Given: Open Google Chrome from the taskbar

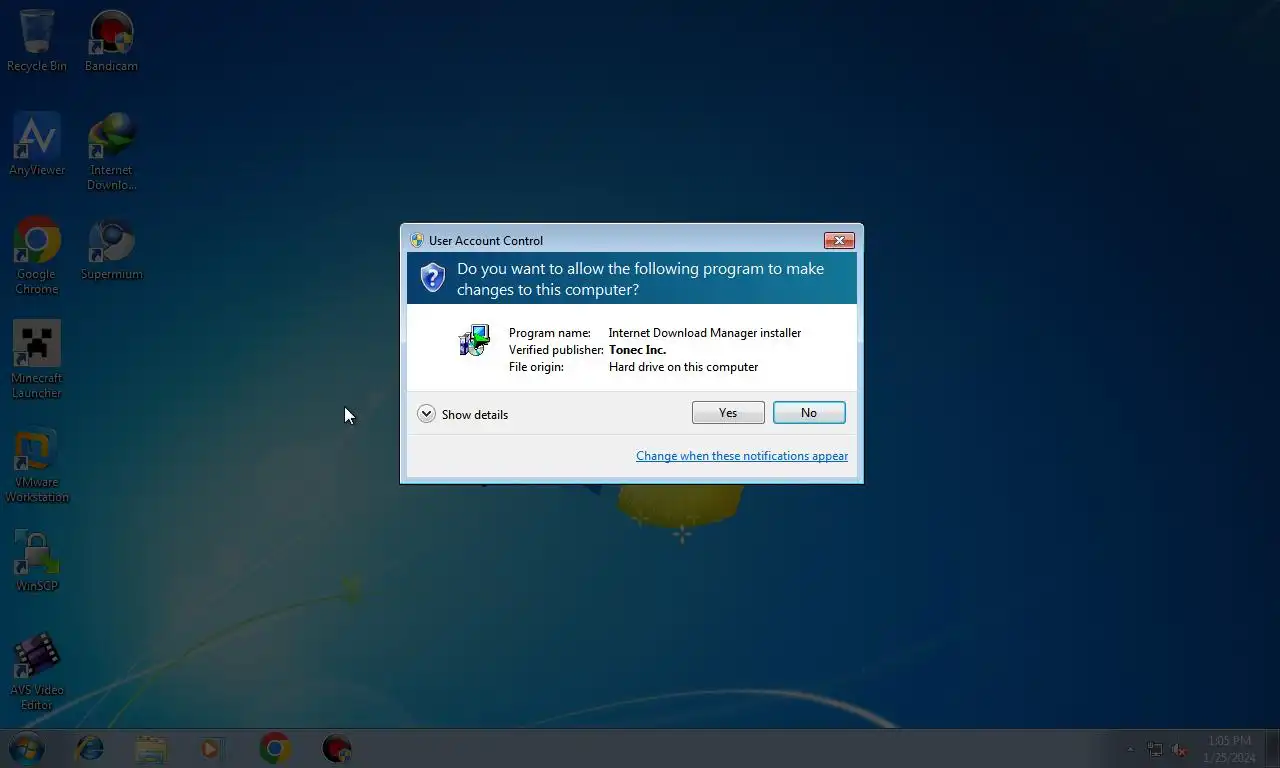Looking at the screenshot, I should [275, 748].
